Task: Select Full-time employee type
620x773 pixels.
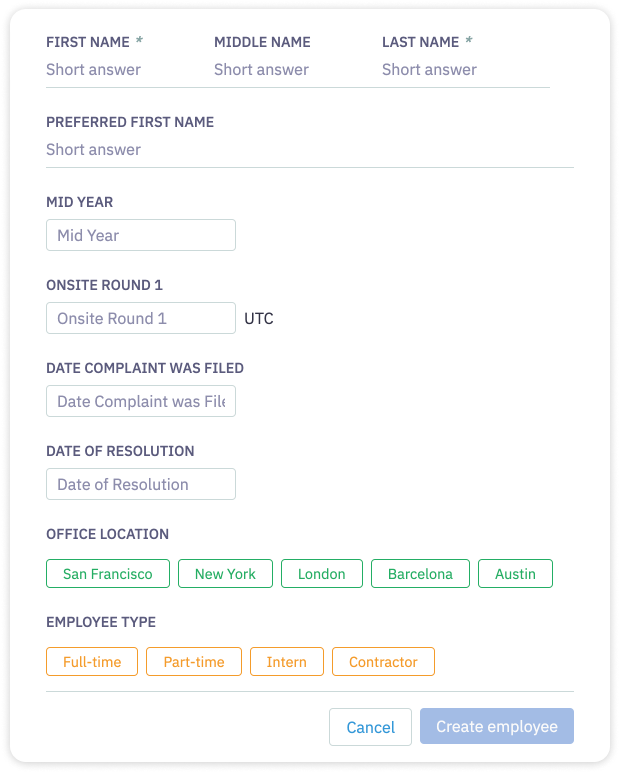Action: (x=92, y=662)
